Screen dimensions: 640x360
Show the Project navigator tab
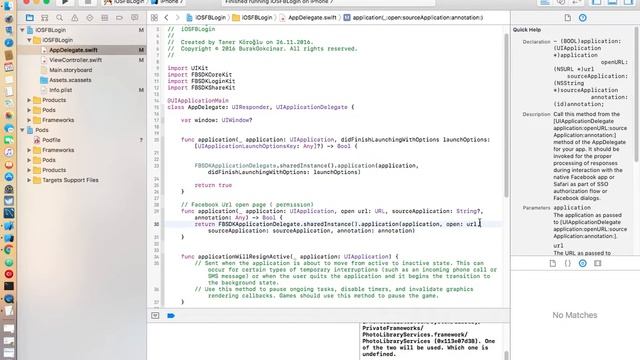pyautogui.click(x=30, y=18)
